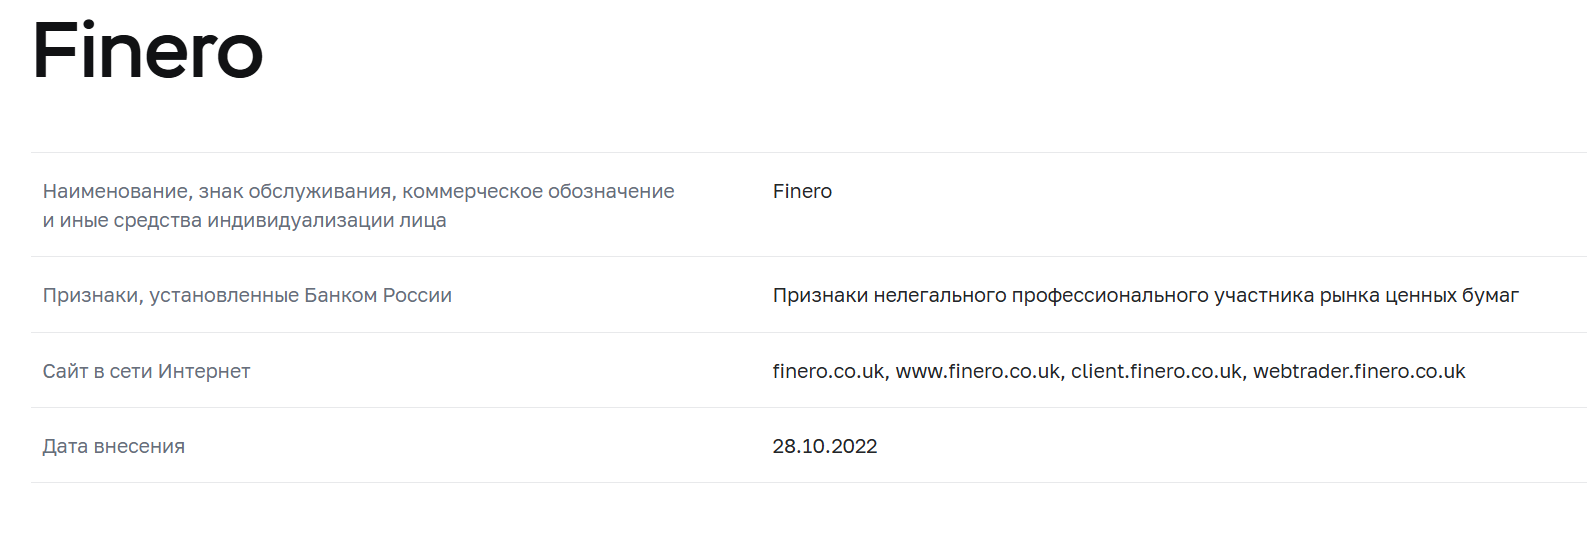The image size is (1587, 539).
Task: Click the 'Признаки, установленные Банком России' label
Action: click(247, 295)
